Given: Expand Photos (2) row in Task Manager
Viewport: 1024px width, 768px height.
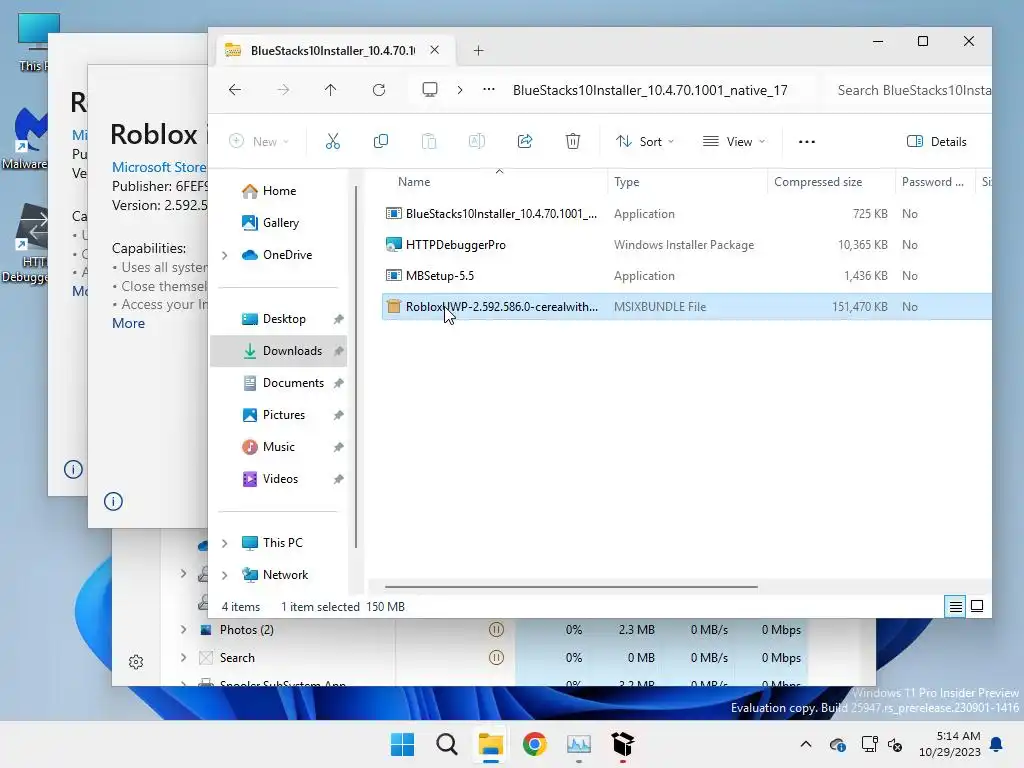Looking at the screenshot, I should pos(184,630).
